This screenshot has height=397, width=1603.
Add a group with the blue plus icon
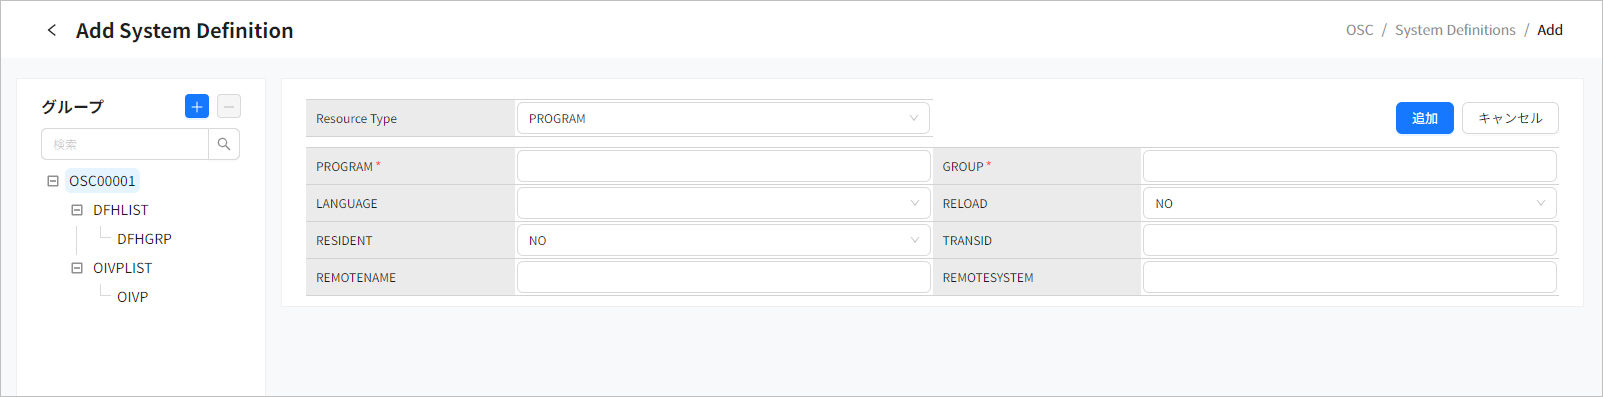pos(197,106)
